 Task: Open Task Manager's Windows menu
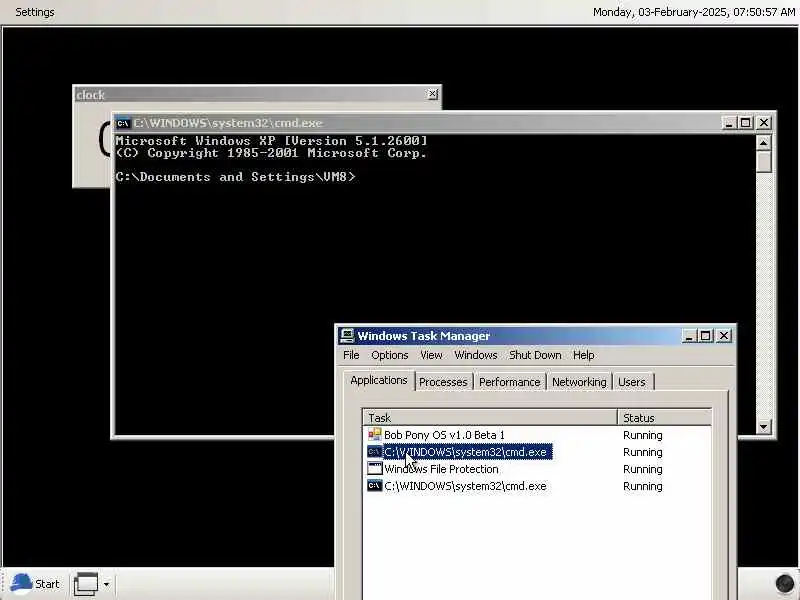click(476, 355)
